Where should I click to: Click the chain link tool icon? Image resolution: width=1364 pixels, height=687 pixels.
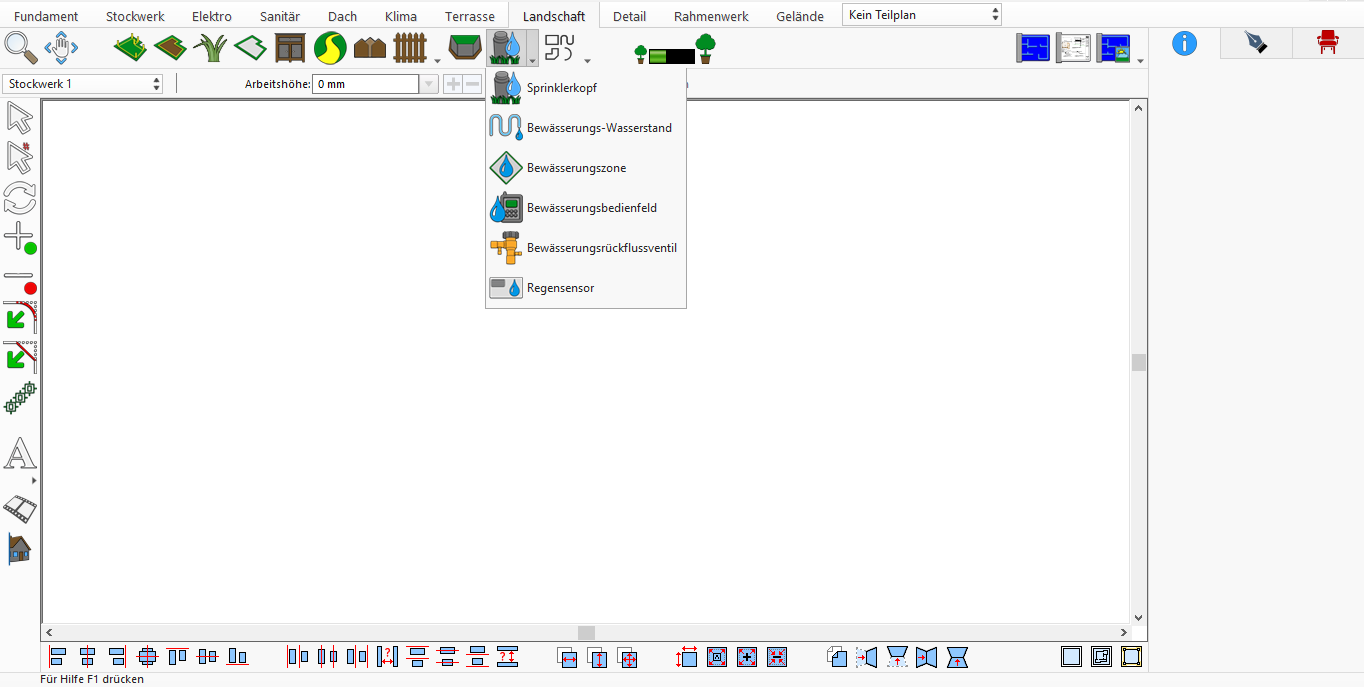(x=20, y=397)
